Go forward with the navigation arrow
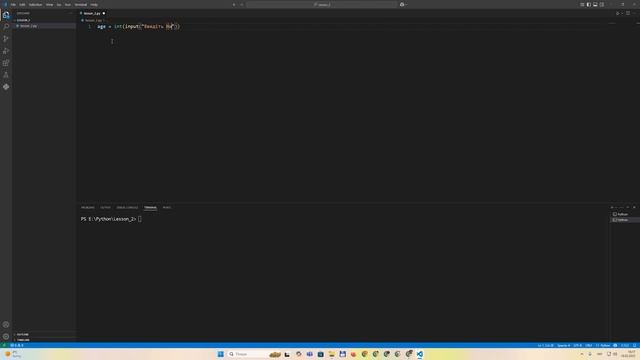Viewport: 640px width, 360px height. click(x=242, y=4)
